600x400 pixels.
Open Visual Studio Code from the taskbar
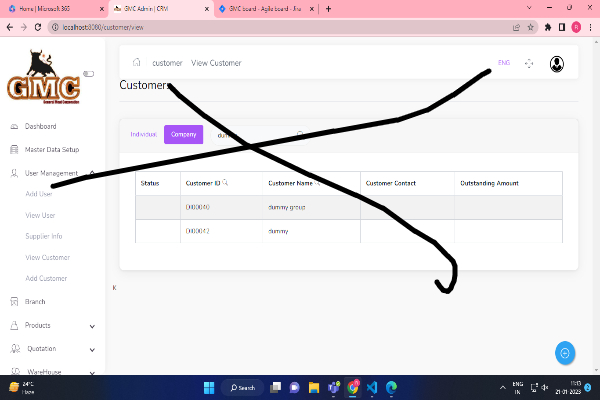point(371,387)
